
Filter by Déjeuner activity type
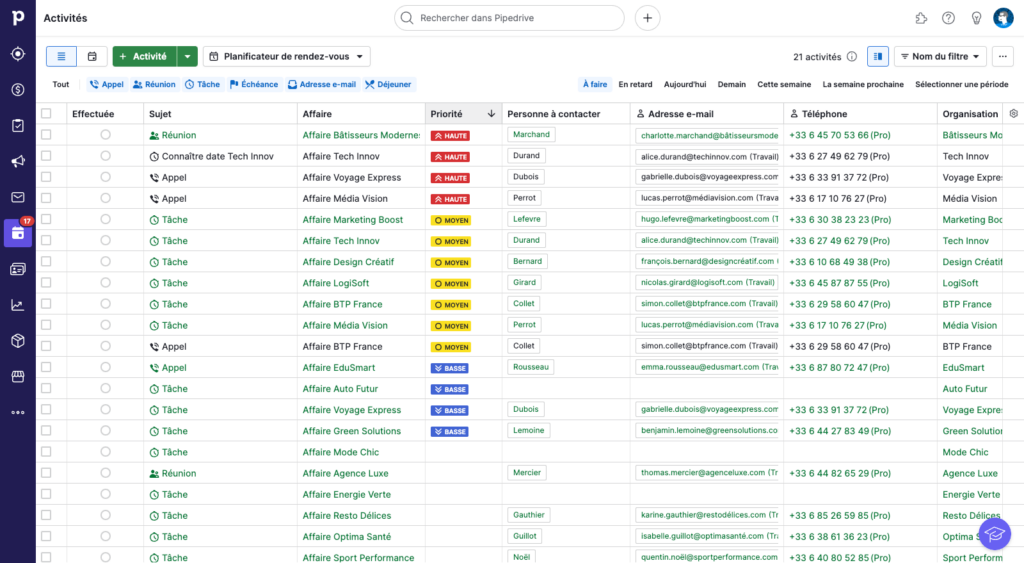pyautogui.click(x=388, y=84)
